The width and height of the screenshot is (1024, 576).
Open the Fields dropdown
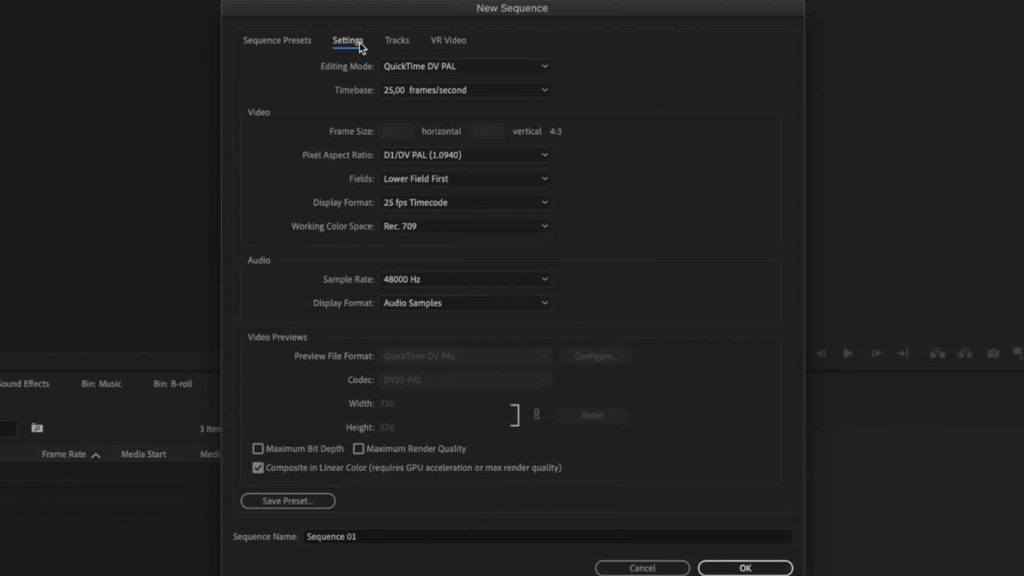click(465, 179)
